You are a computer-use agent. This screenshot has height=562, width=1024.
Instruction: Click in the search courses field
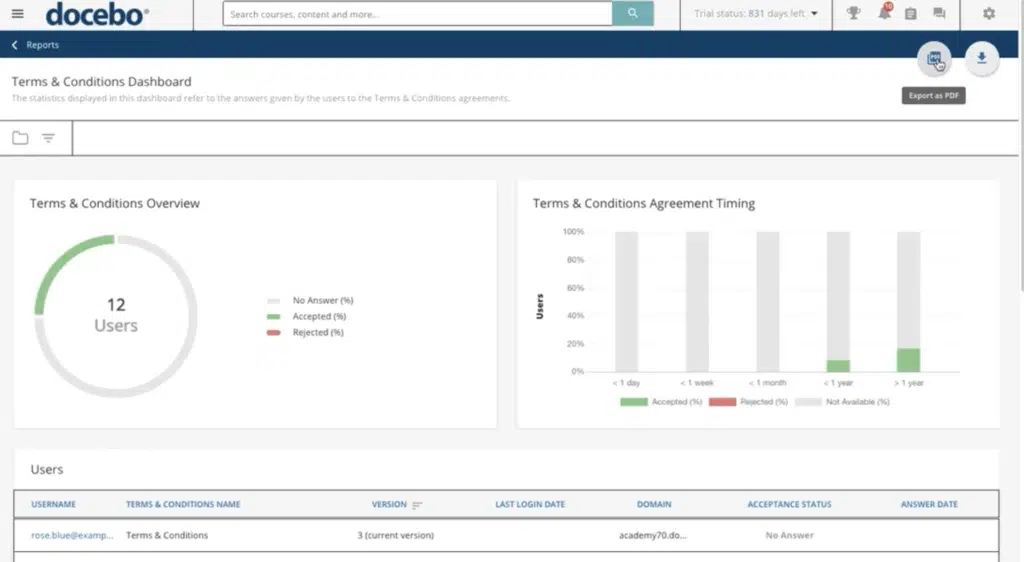pyautogui.click(x=417, y=14)
